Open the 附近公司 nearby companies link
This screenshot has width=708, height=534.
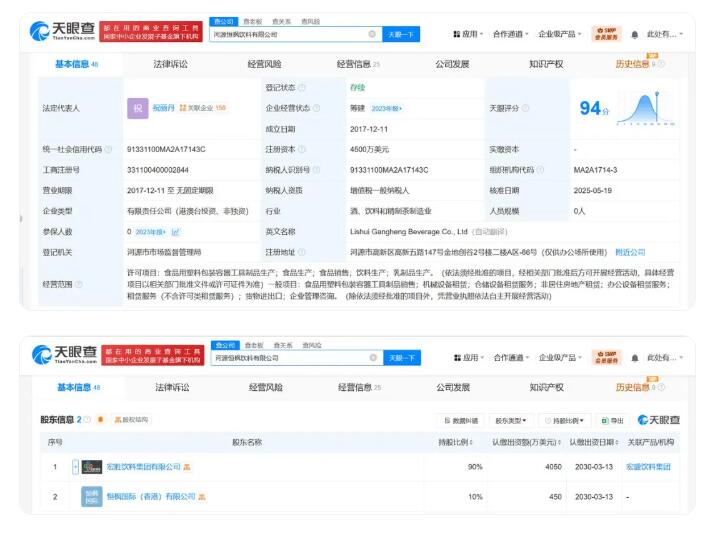click(x=630, y=252)
